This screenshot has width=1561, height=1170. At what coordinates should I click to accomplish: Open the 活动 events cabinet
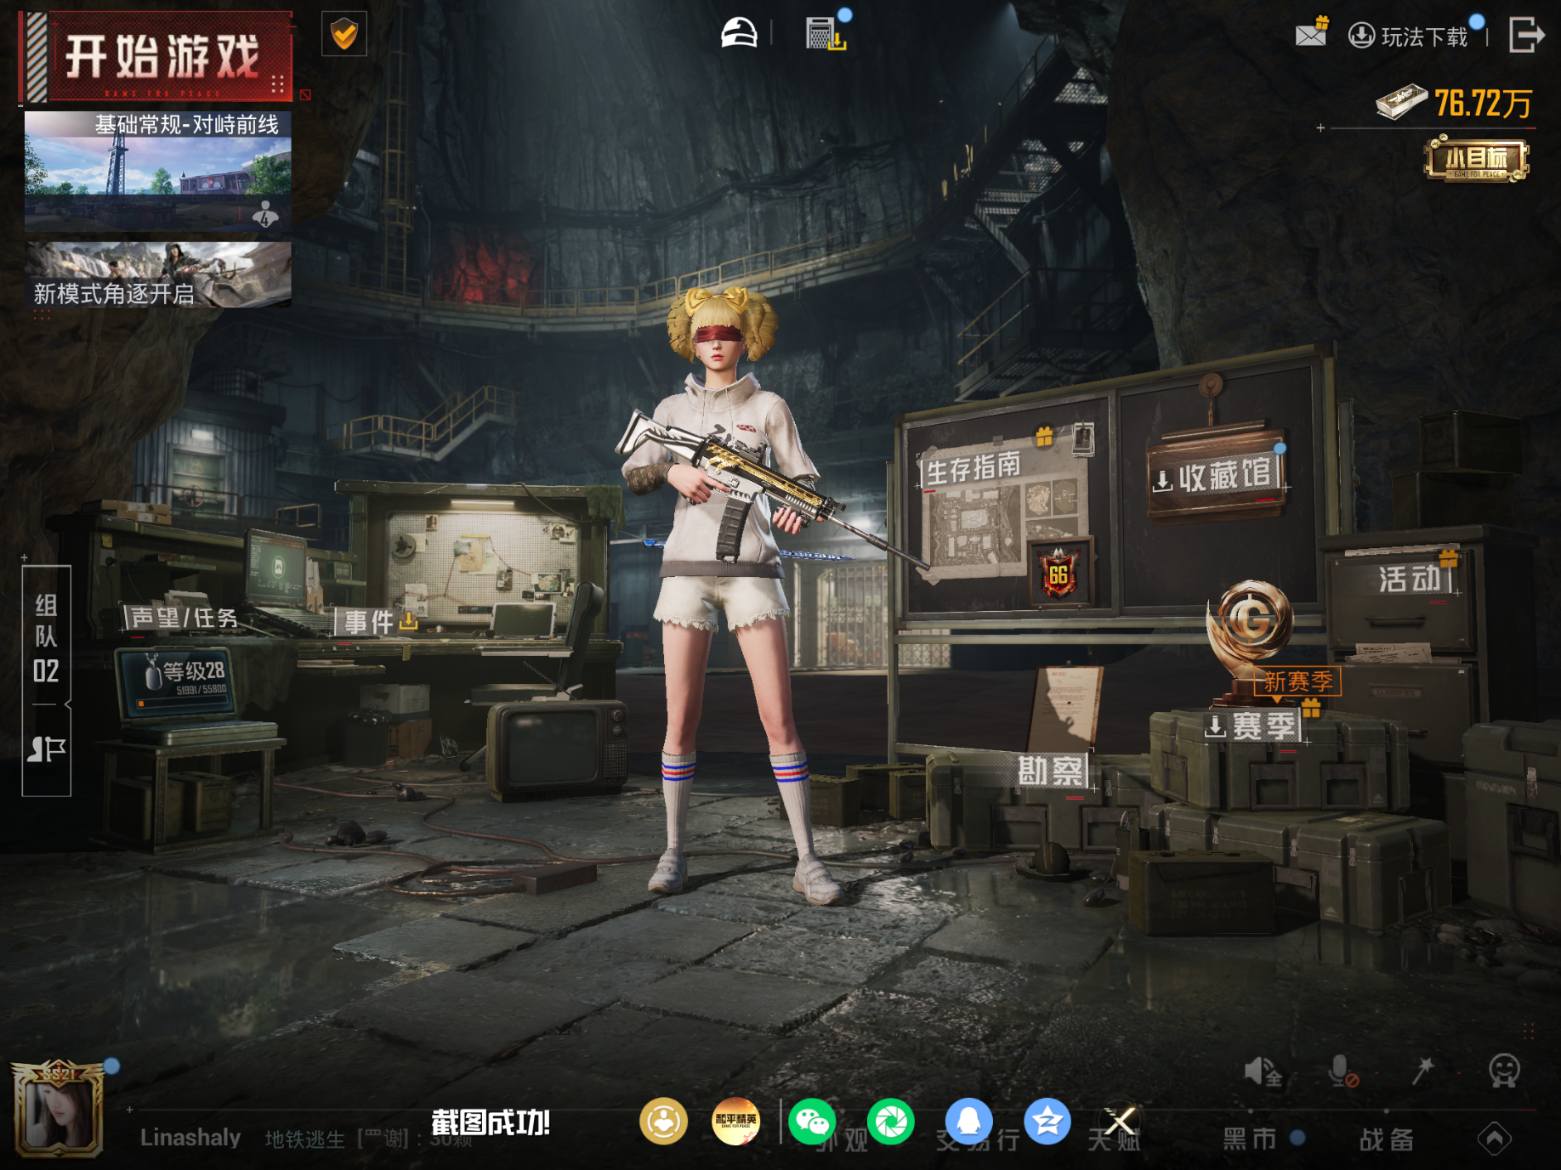1410,578
